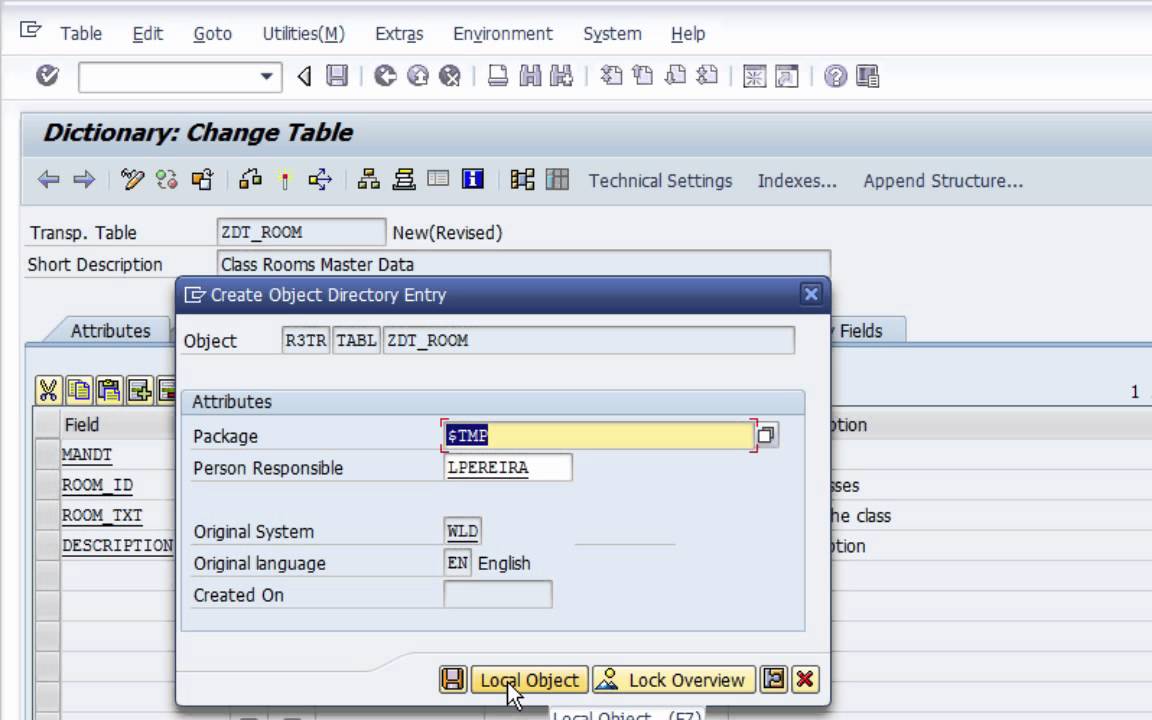Click icon between Lock Overview and cancel

(x=774, y=680)
